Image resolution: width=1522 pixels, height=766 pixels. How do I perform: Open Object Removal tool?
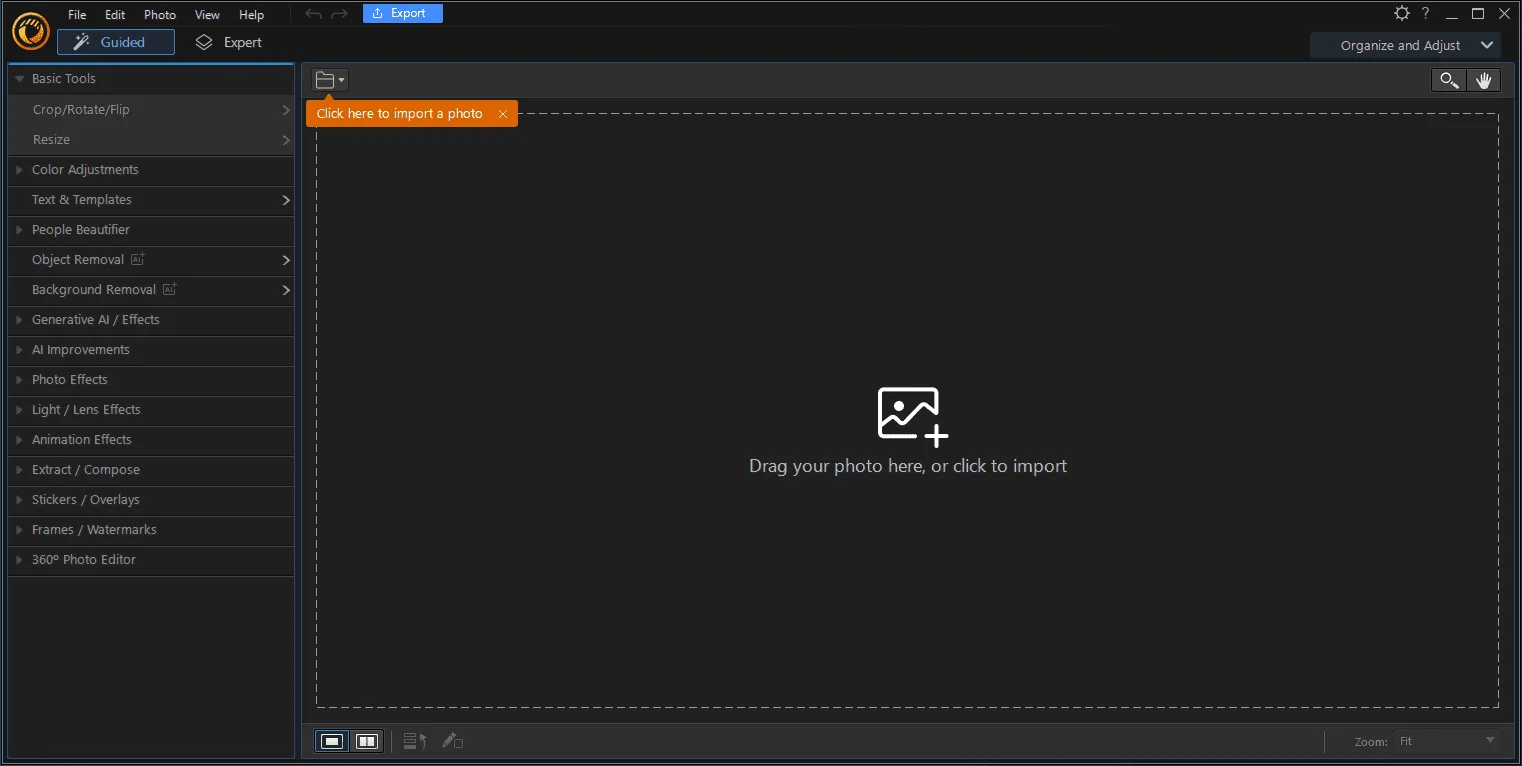(x=151, y=260)
